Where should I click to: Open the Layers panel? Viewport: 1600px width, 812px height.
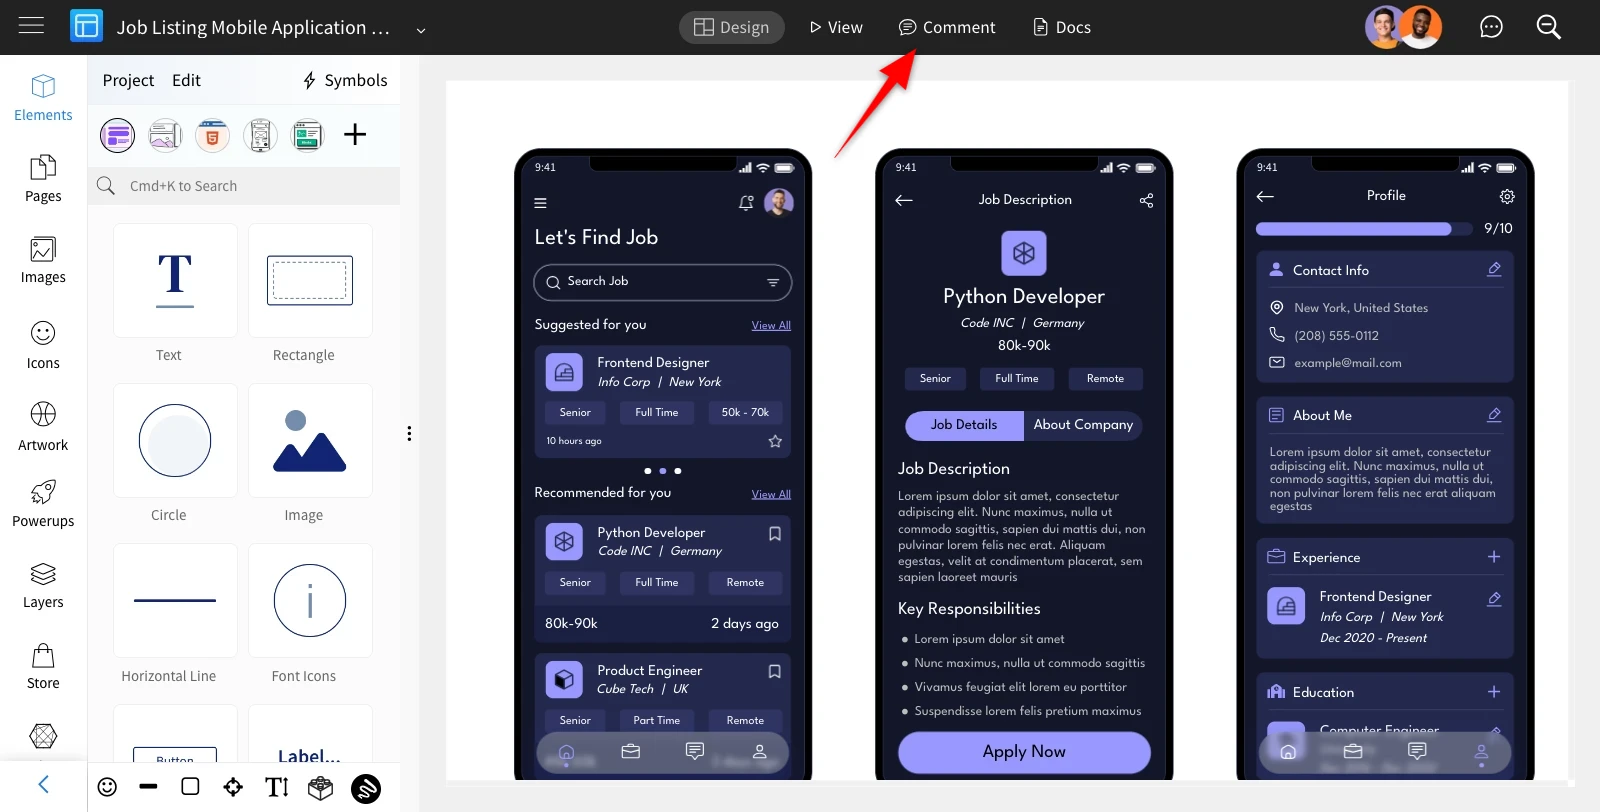point(43,586)
